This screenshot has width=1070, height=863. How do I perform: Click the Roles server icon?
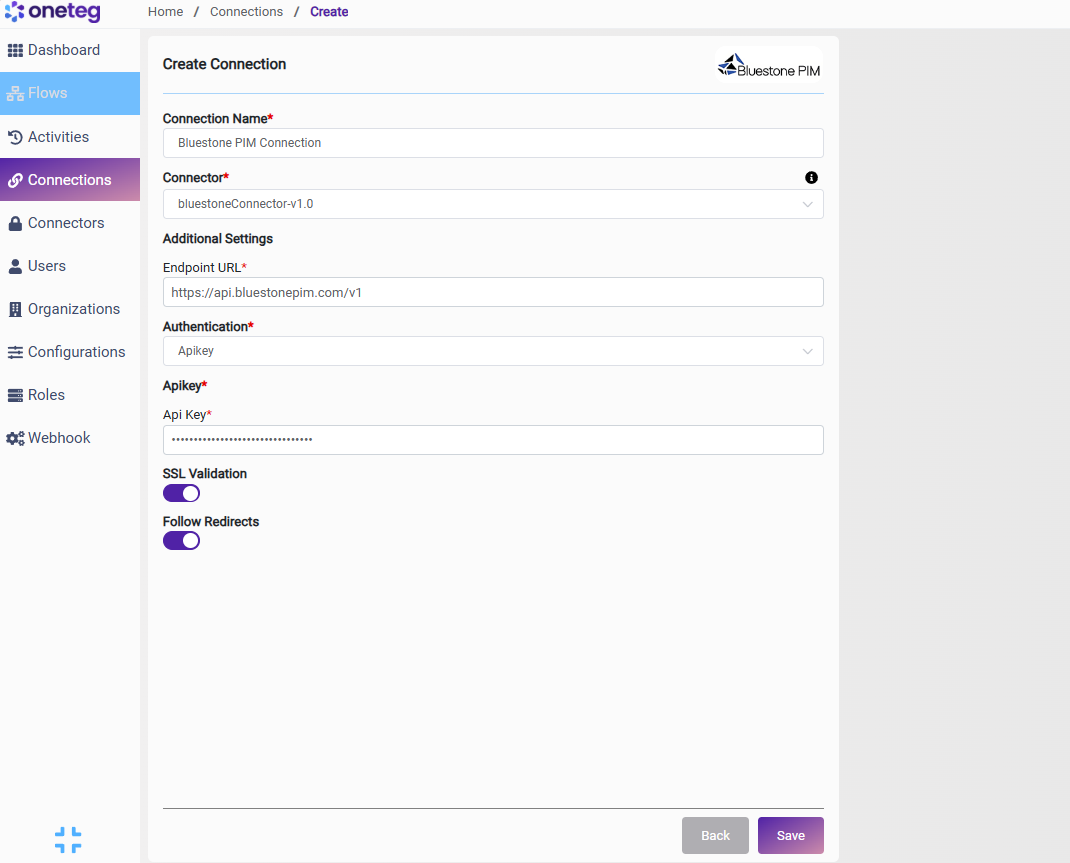click(x=15, y=395)
